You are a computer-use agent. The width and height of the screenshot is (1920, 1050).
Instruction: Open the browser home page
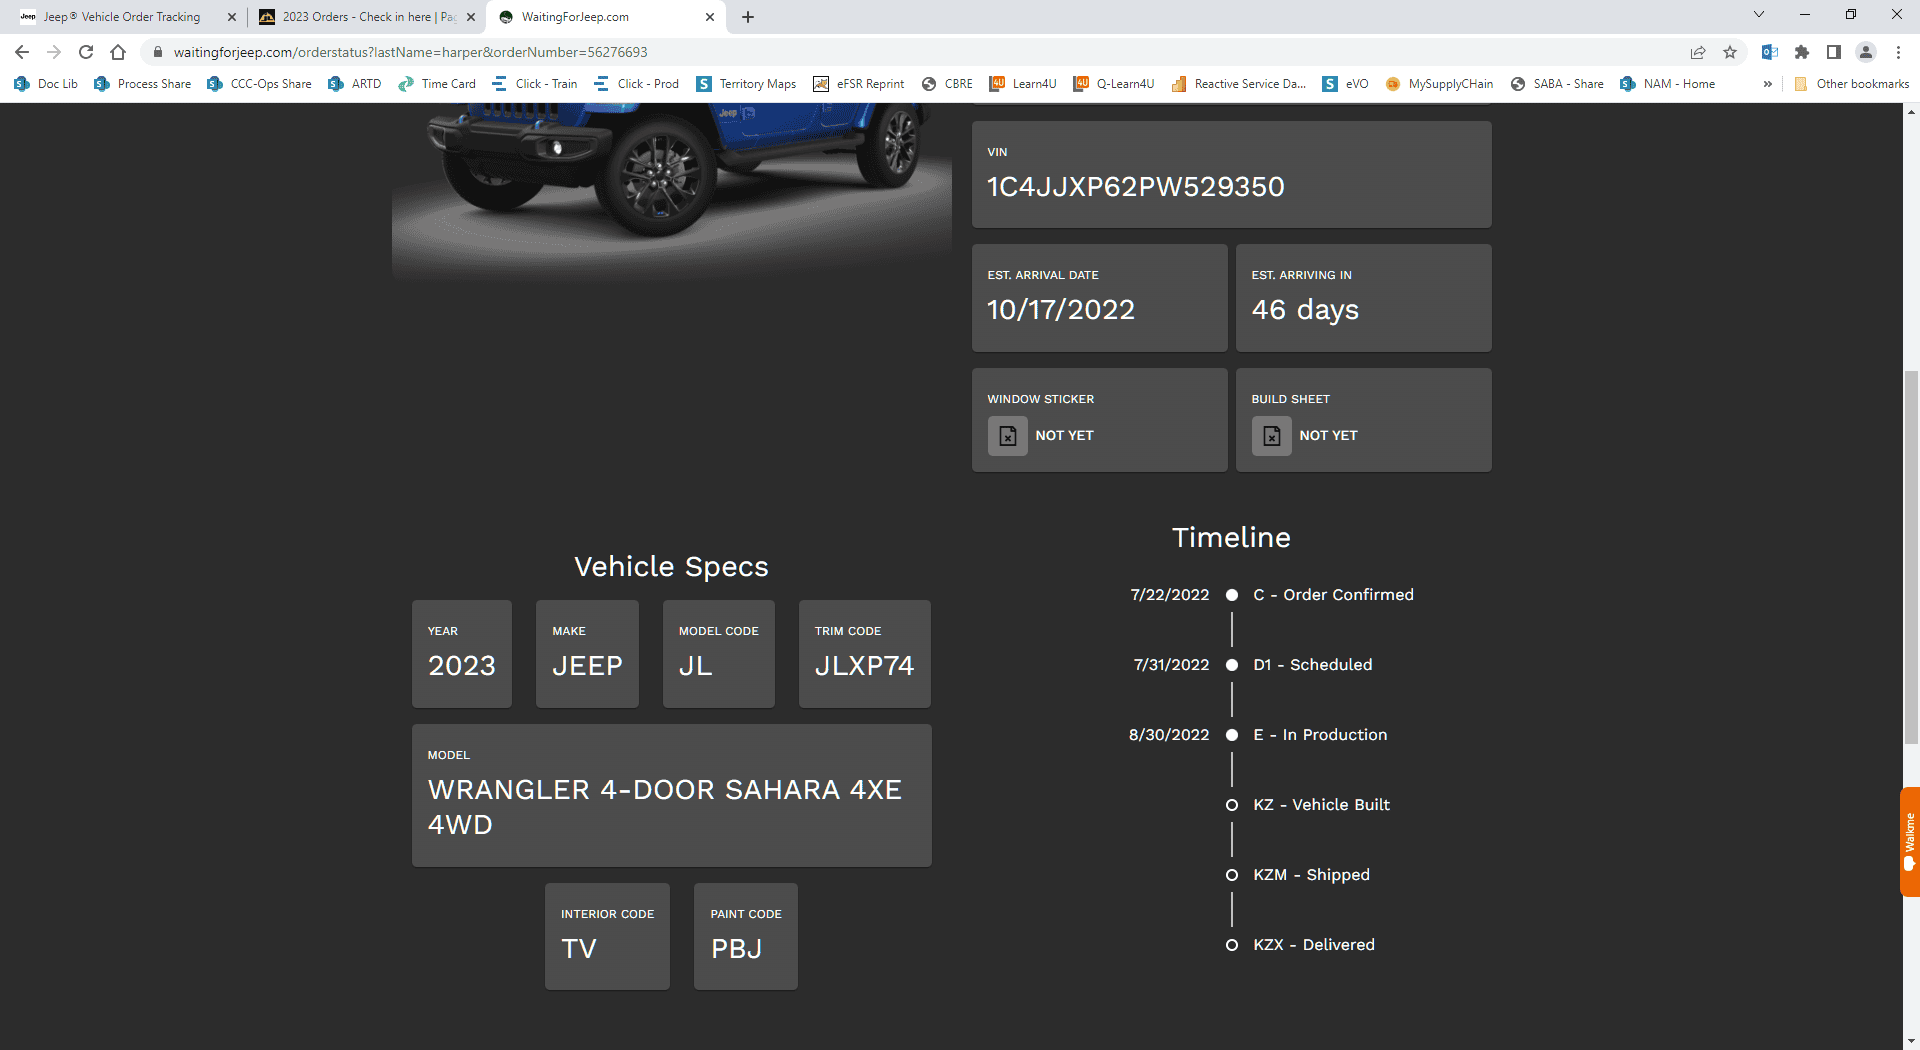[x=118, y=52]
